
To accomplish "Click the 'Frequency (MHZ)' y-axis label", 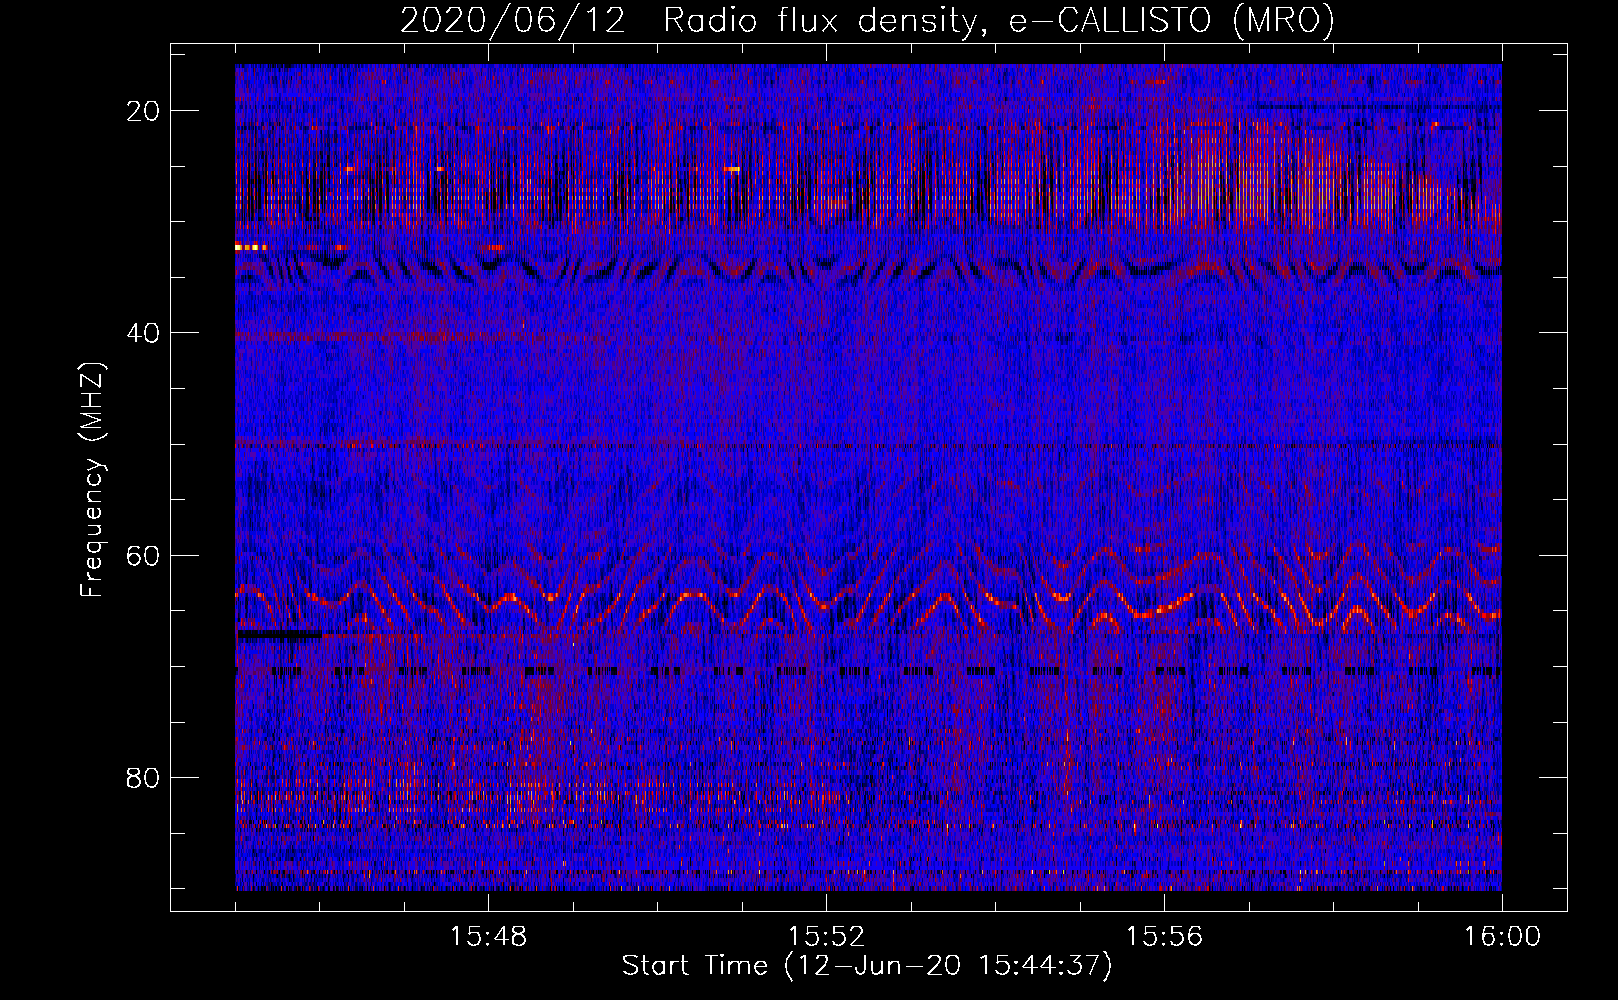I will pyautogui.click(x=92, y=480).
